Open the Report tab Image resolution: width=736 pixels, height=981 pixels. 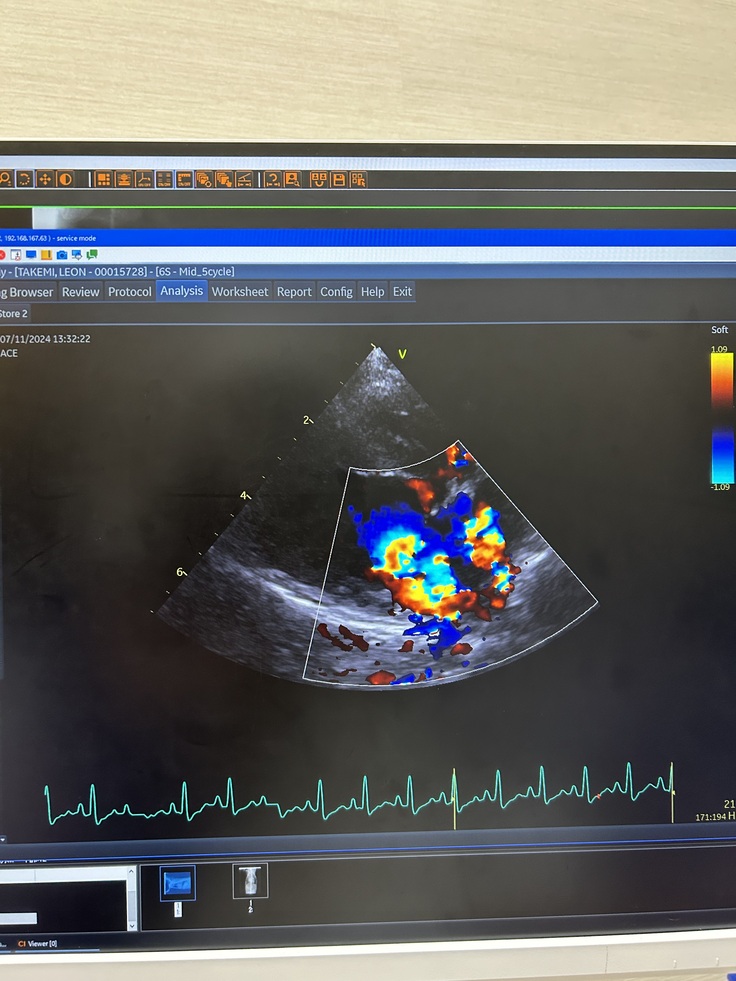pyautogui.click(x=294, y=292)
